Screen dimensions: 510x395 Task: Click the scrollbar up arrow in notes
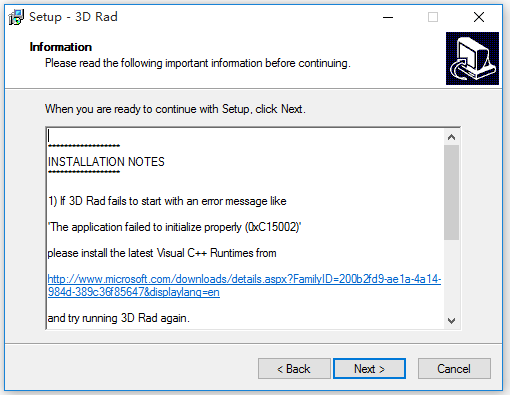click(451, 137)
